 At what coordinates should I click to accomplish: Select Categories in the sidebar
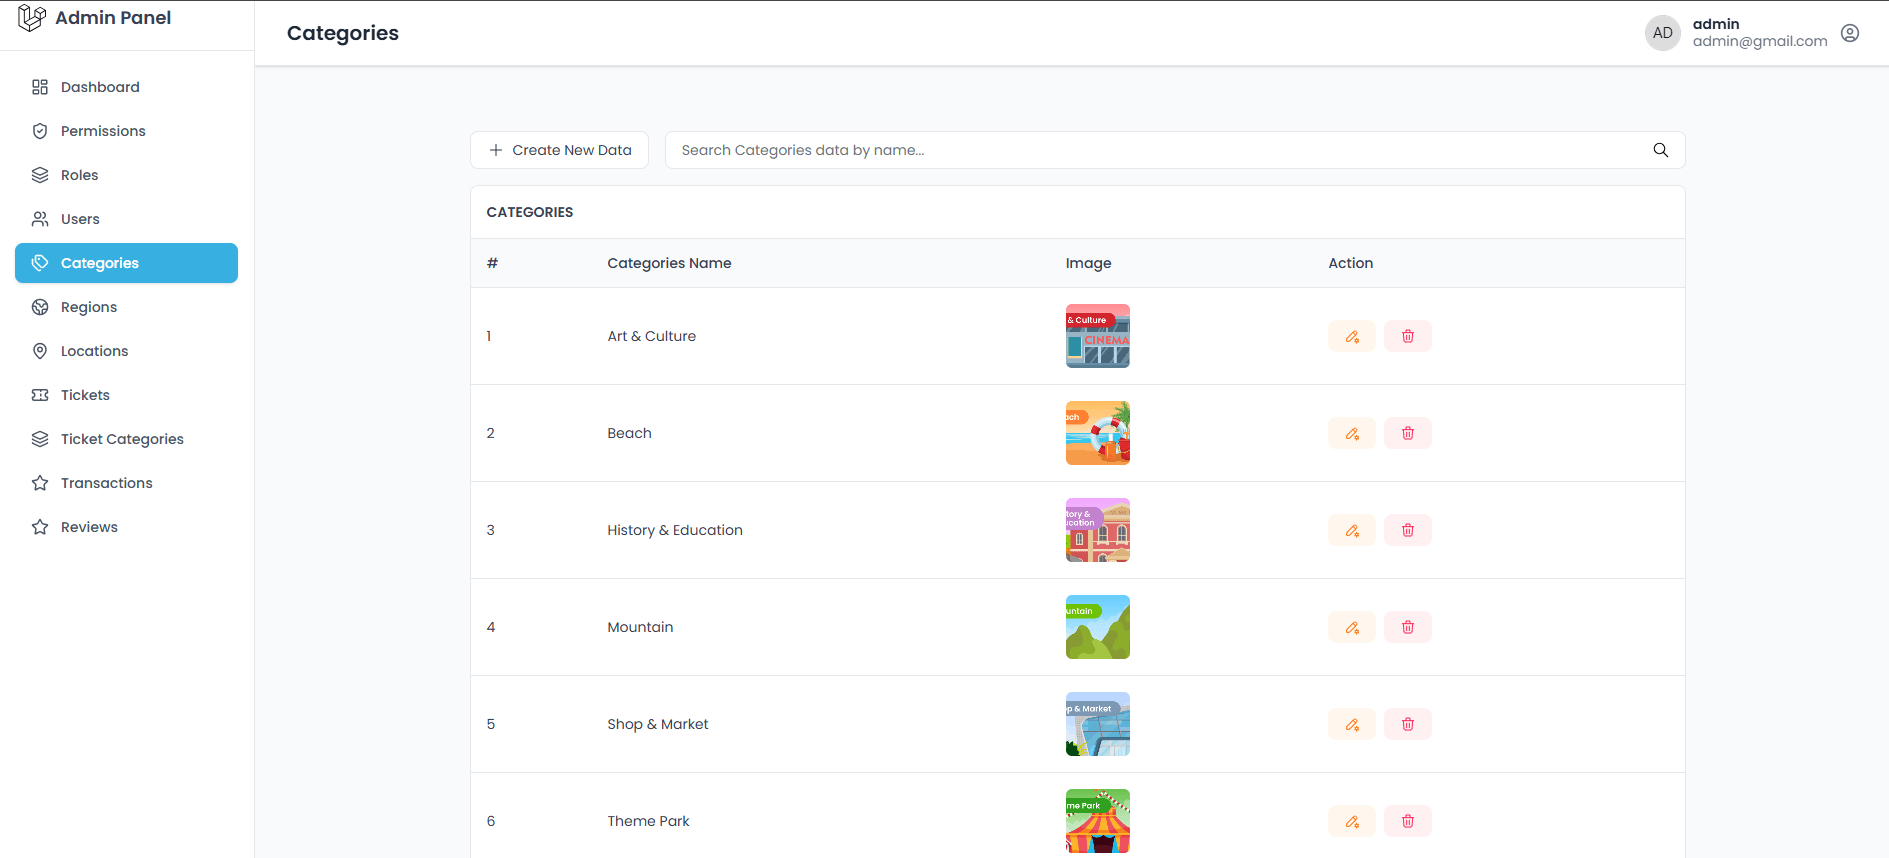pos(126,263)
